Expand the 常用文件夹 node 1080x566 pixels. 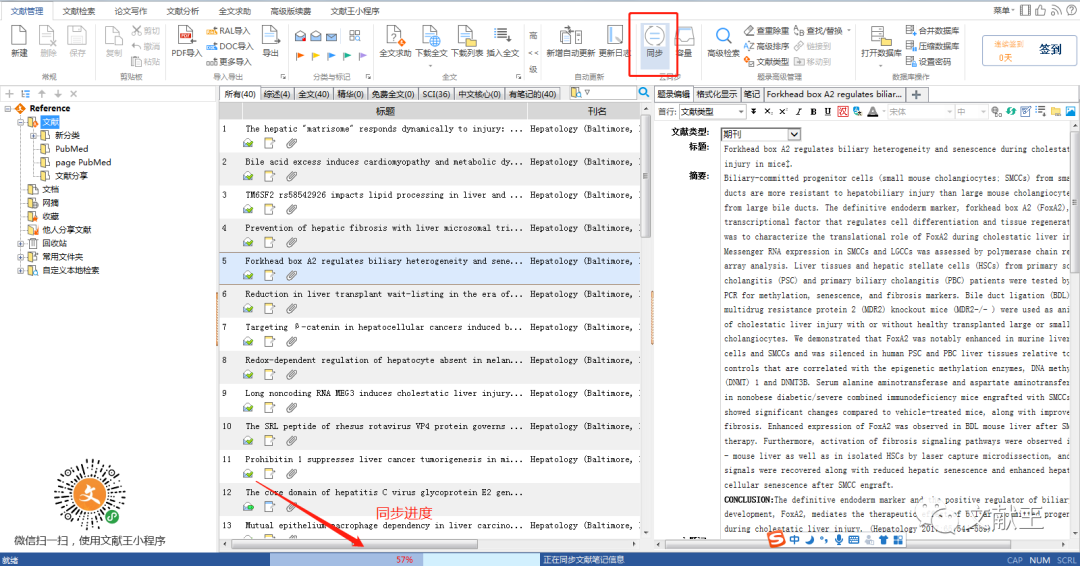point(21,257)
